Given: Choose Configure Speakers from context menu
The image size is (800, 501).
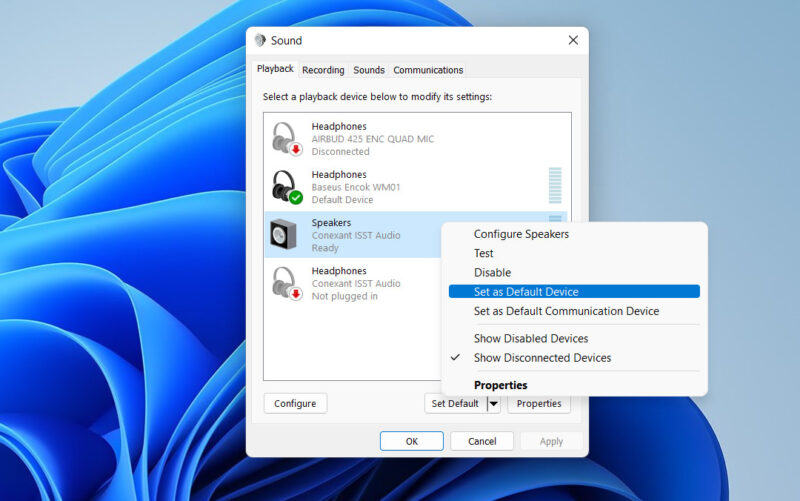Looking at the screenshot, I should tap(521, 234).
